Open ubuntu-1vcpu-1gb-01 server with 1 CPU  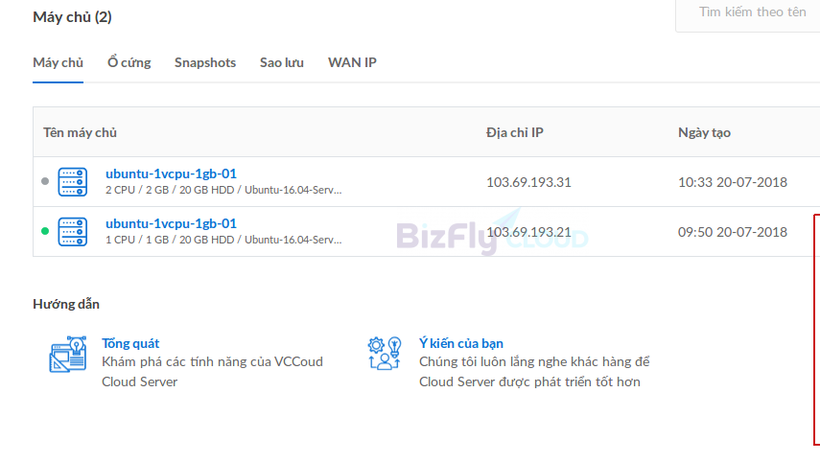[171, 223]
